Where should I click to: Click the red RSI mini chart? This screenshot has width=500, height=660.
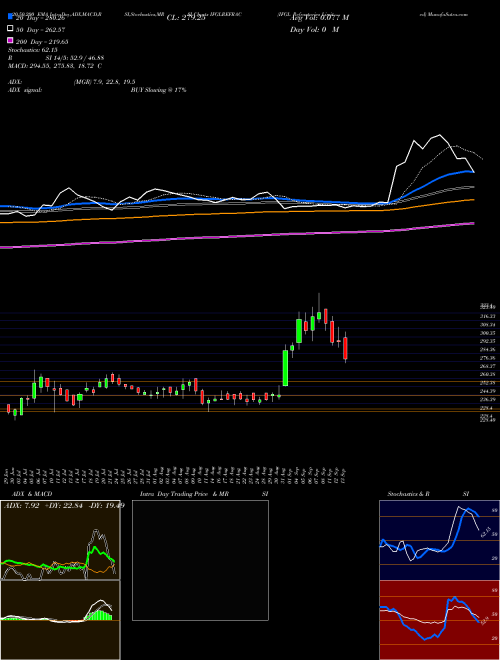439,620
